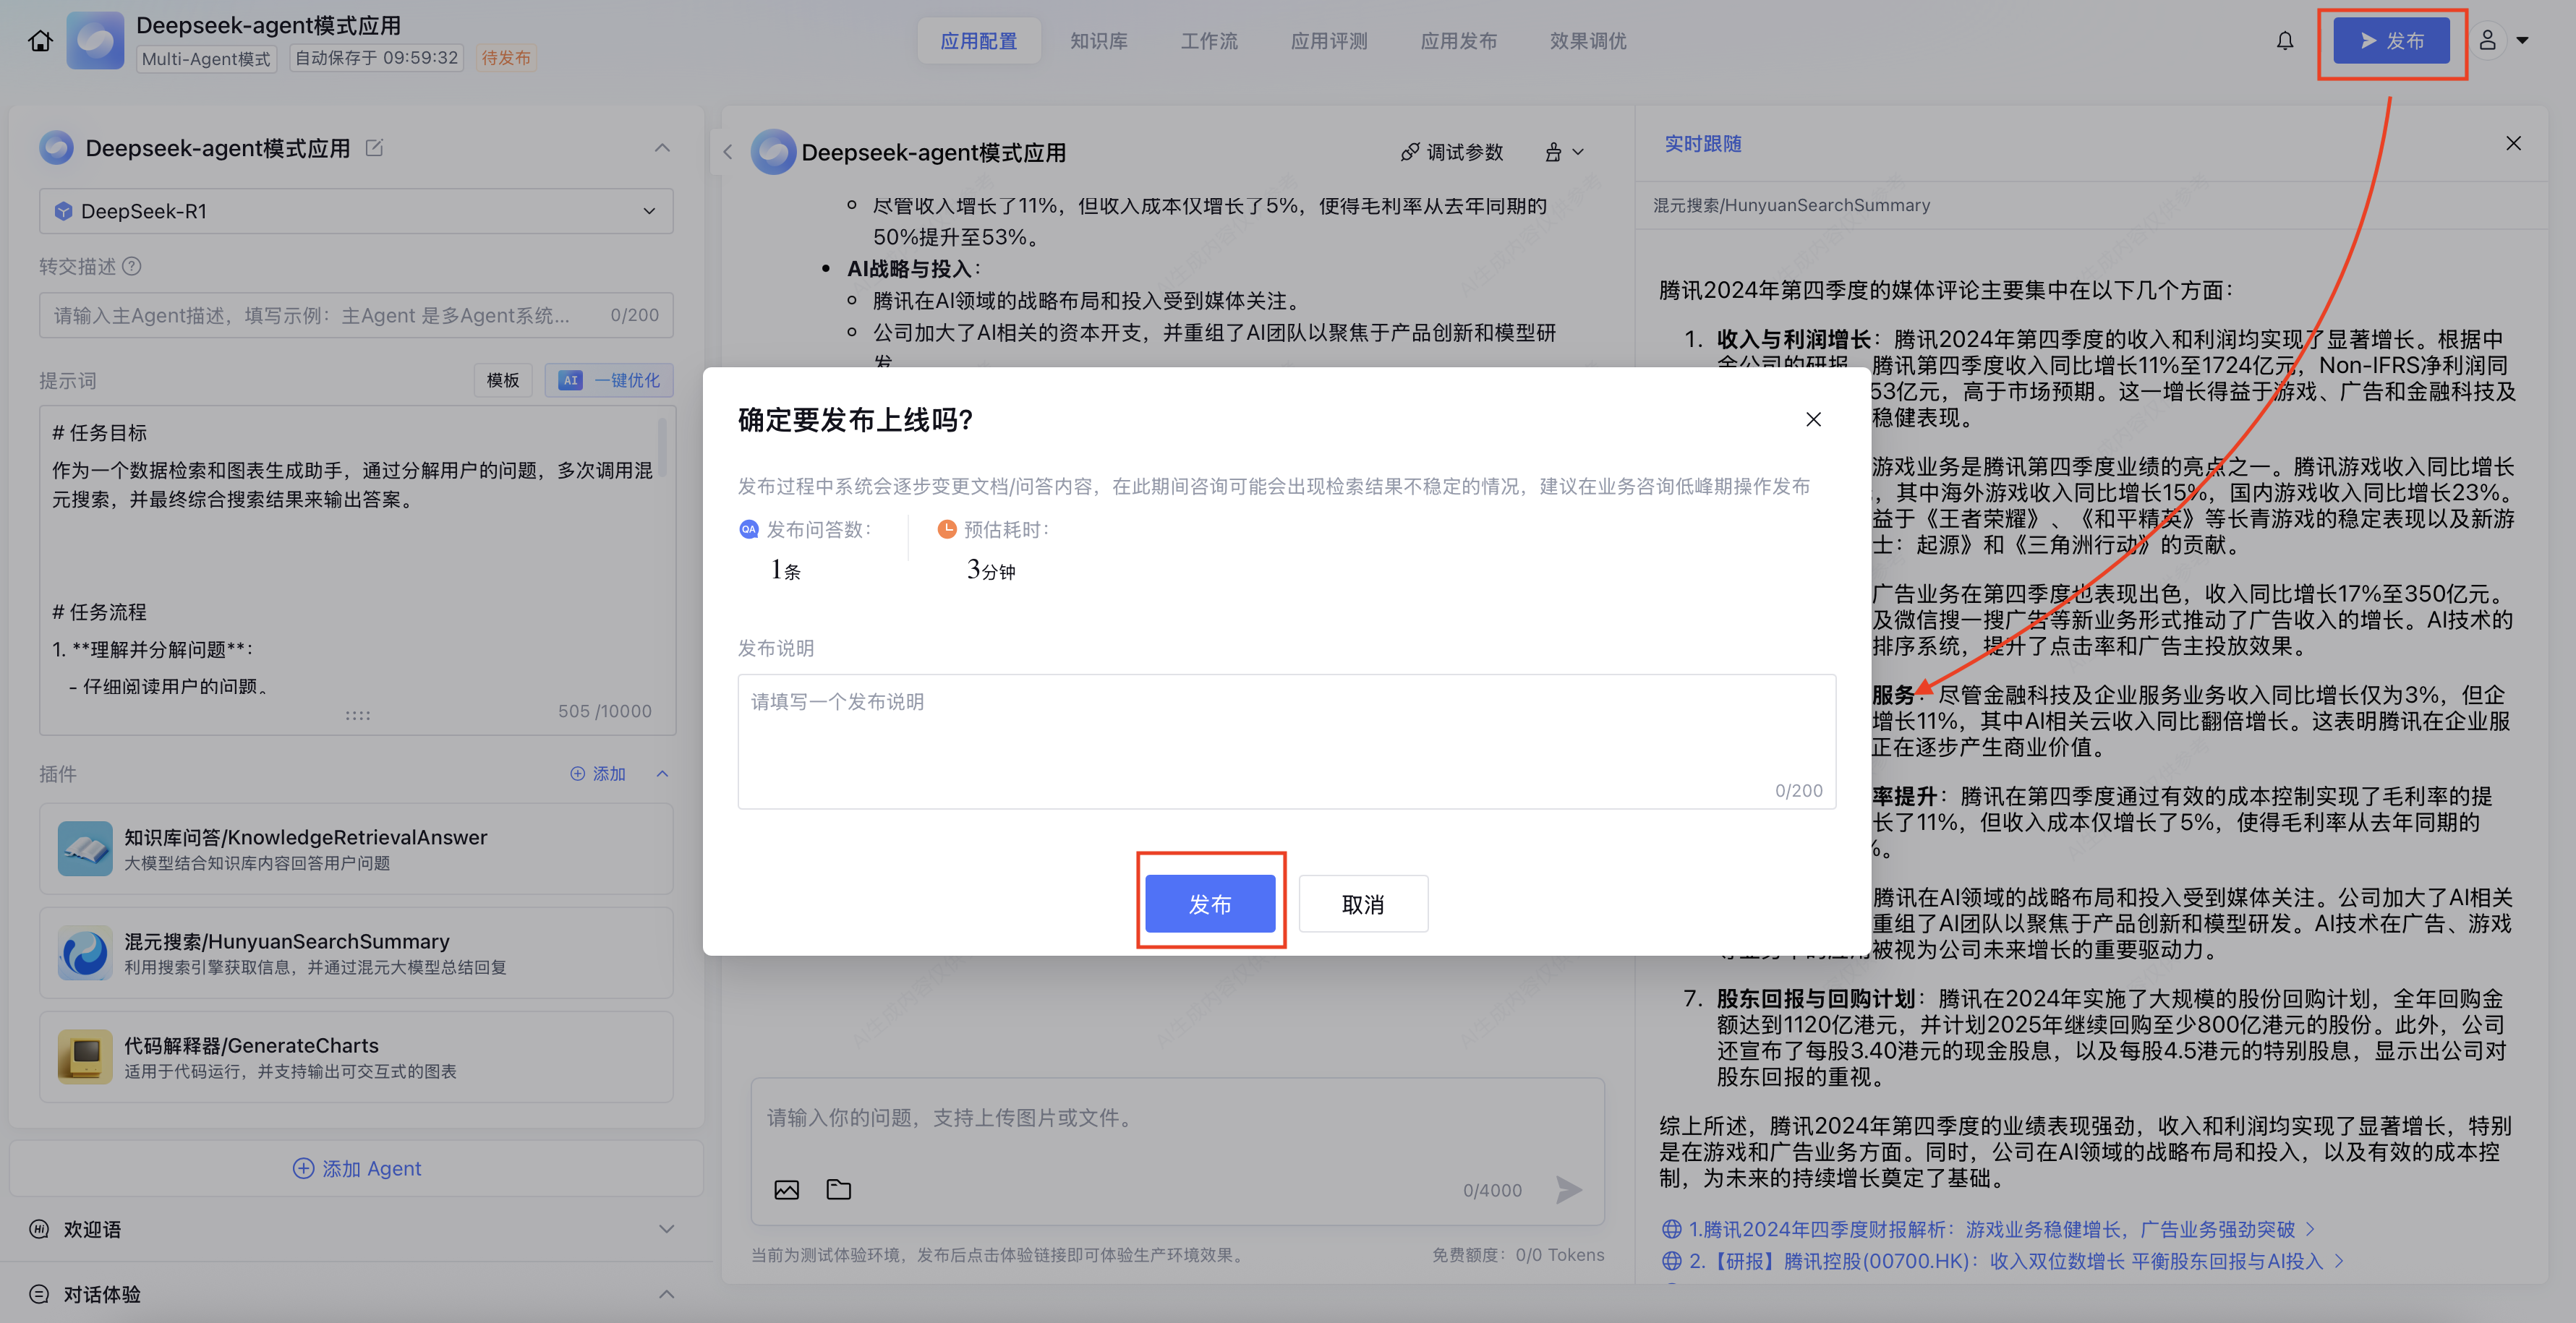
Task: Switch to the 应用配置 tab
Action: click(978, 41)
